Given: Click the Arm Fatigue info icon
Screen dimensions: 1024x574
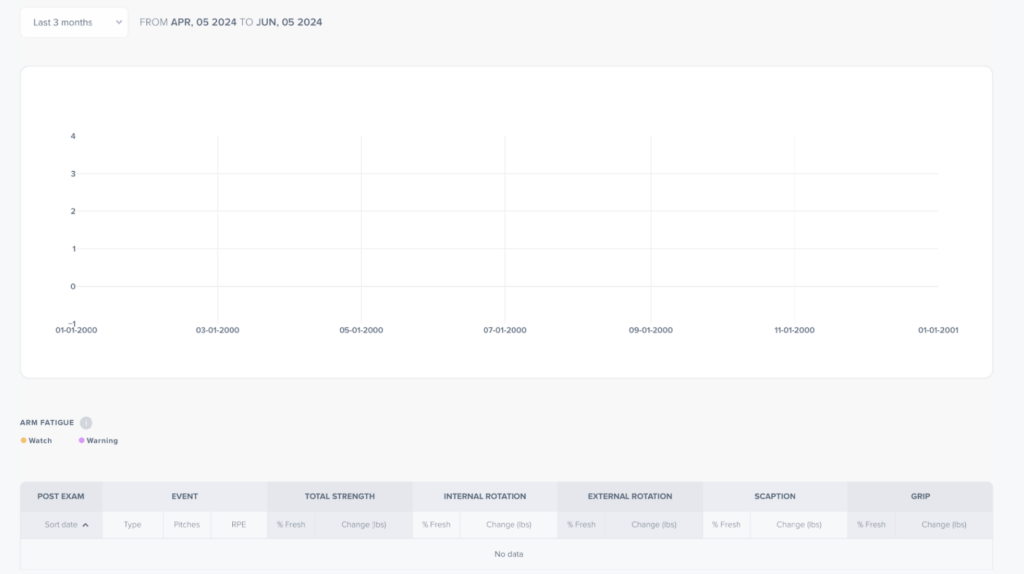Looking at the screenshot, I should 86,423.
